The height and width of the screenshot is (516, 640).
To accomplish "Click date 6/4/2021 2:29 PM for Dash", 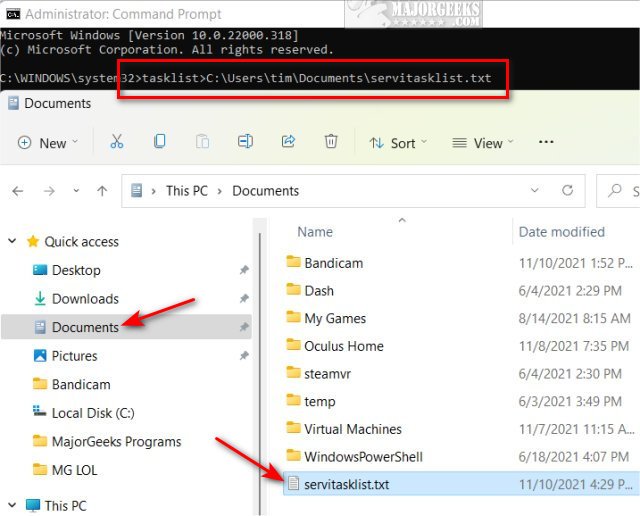I will (x=570, y=291).
